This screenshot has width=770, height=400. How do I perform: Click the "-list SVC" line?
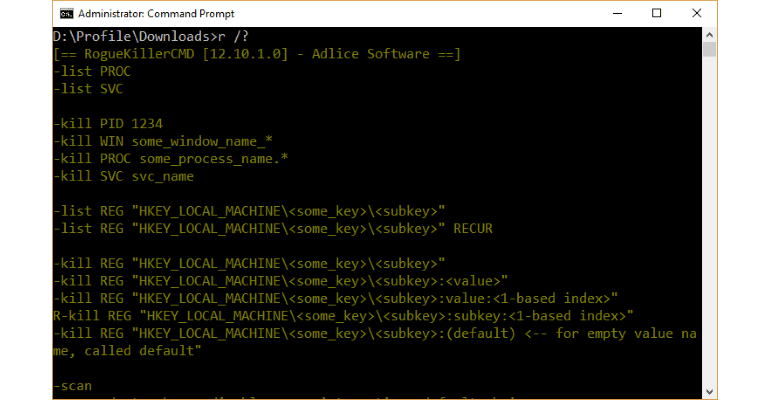click(88, 90)
